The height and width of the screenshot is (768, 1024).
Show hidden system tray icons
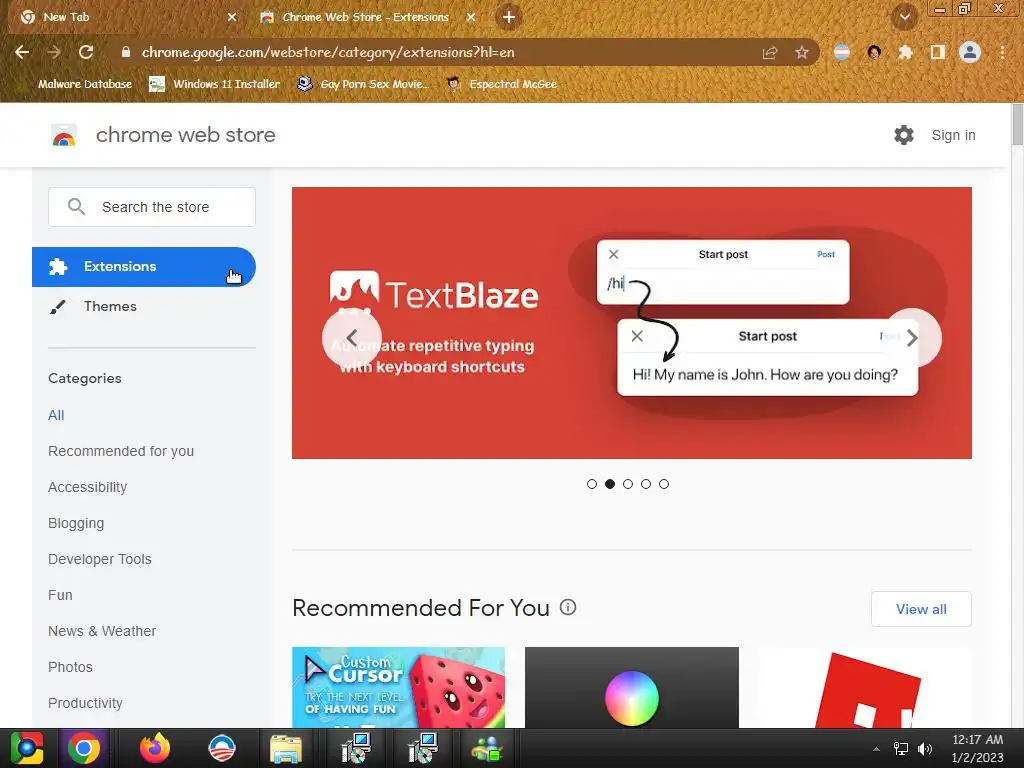pos(876,749)
